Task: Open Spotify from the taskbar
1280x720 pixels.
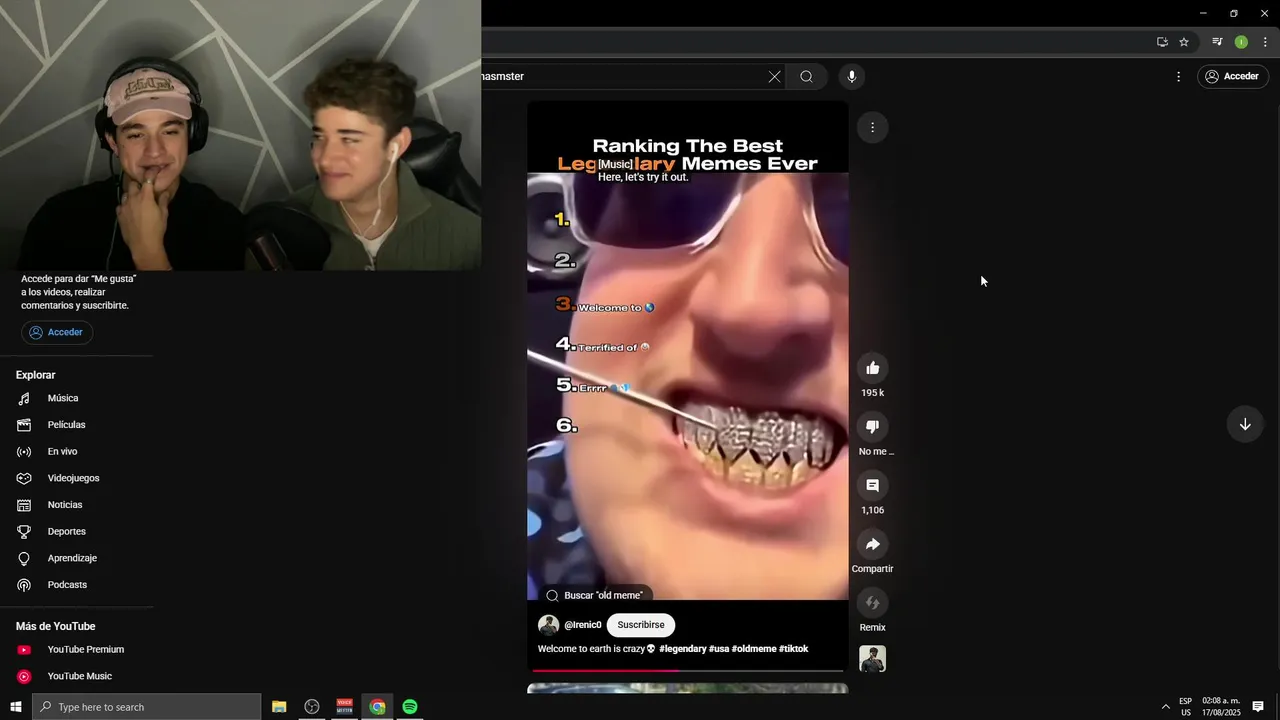Action: 410,707
